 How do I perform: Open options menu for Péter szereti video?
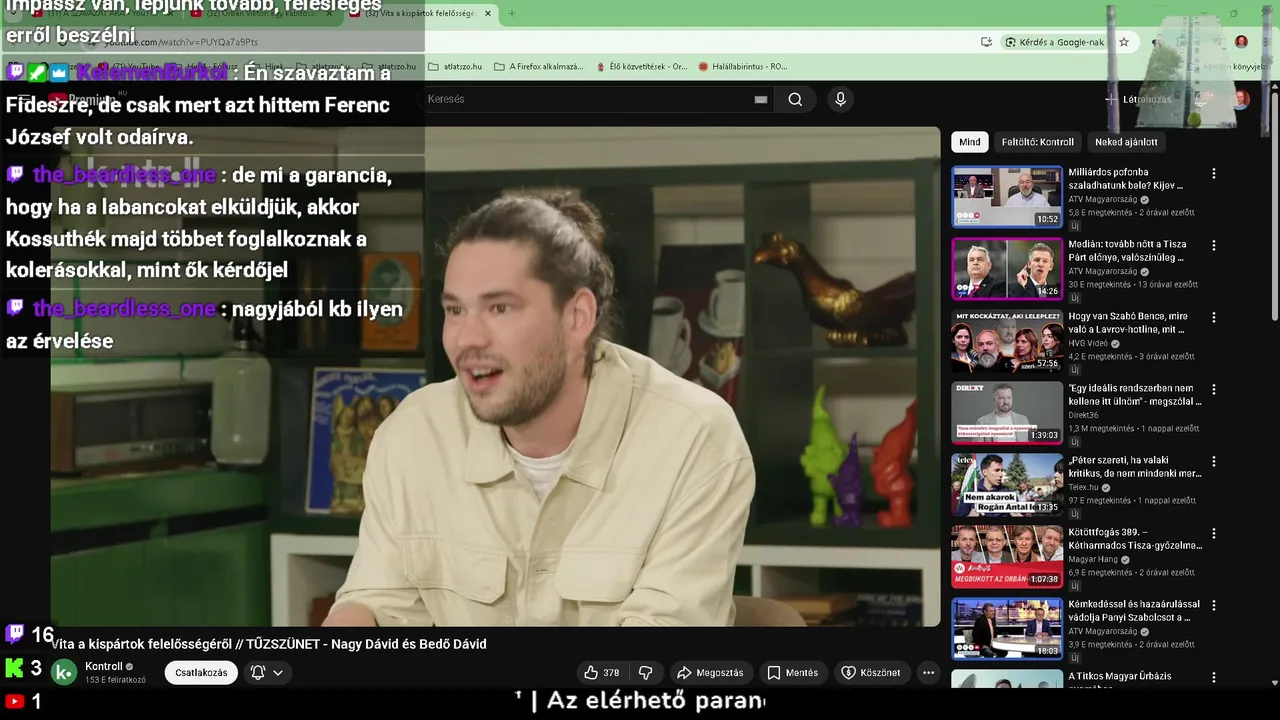point(1214,461)
